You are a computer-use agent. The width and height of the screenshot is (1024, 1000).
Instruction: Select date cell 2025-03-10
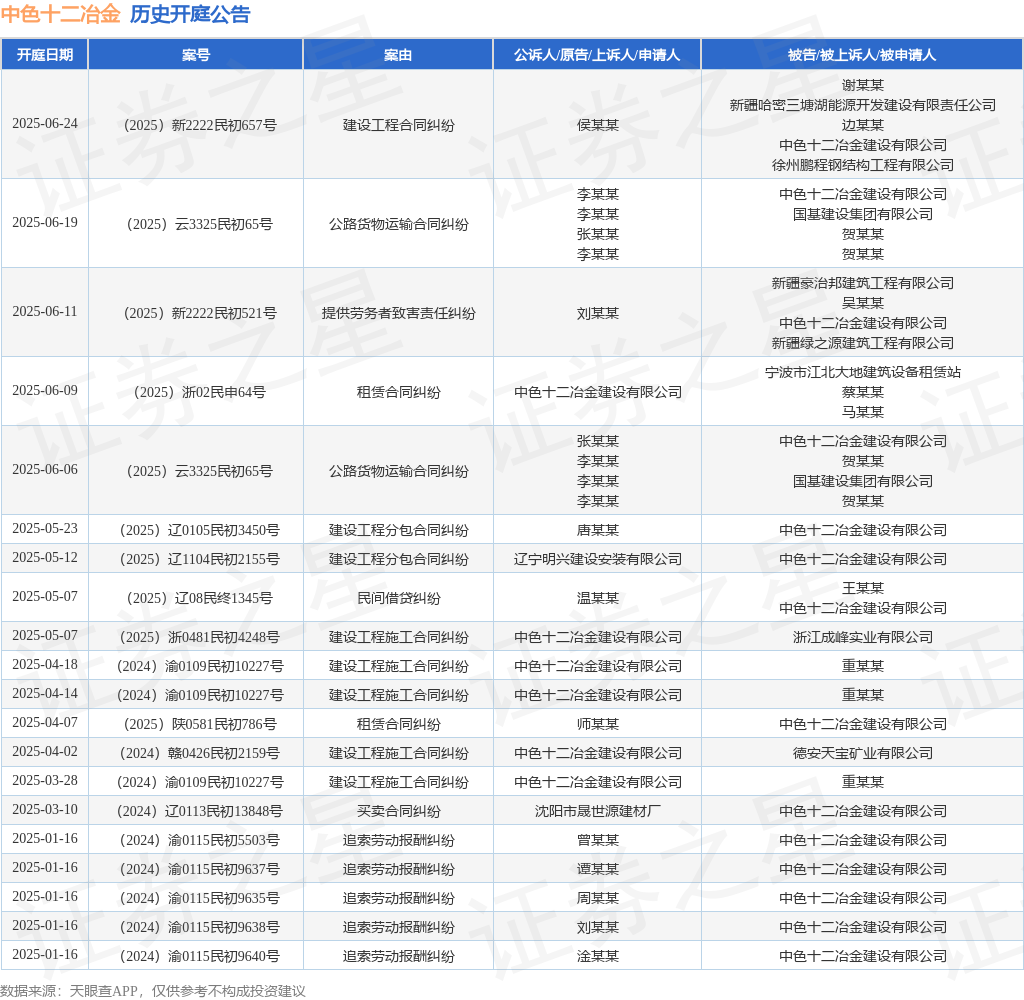pyautogui.click(x=45, y=809)
